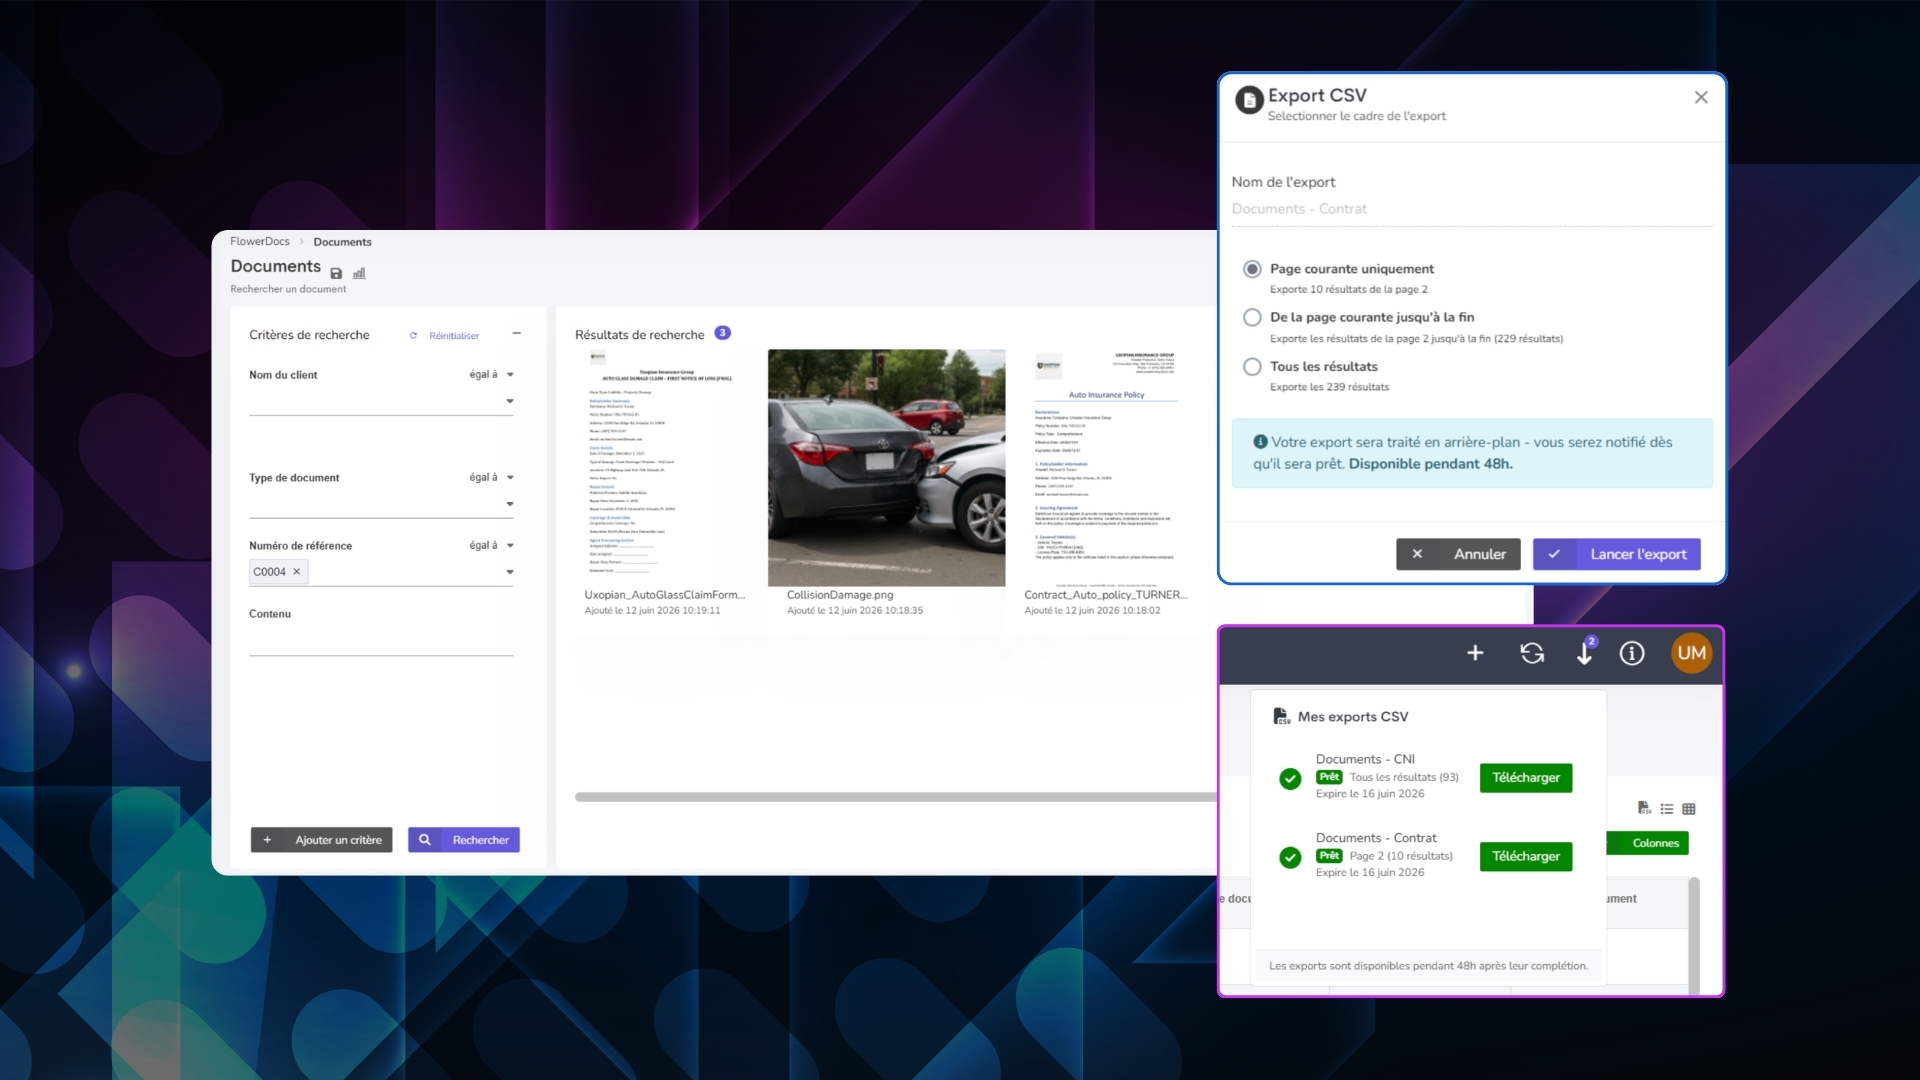This screenshot has height=1080, width=1920.
Task: Click 'Exporte les 239 résultats' text
Action: click(1329, 387)
